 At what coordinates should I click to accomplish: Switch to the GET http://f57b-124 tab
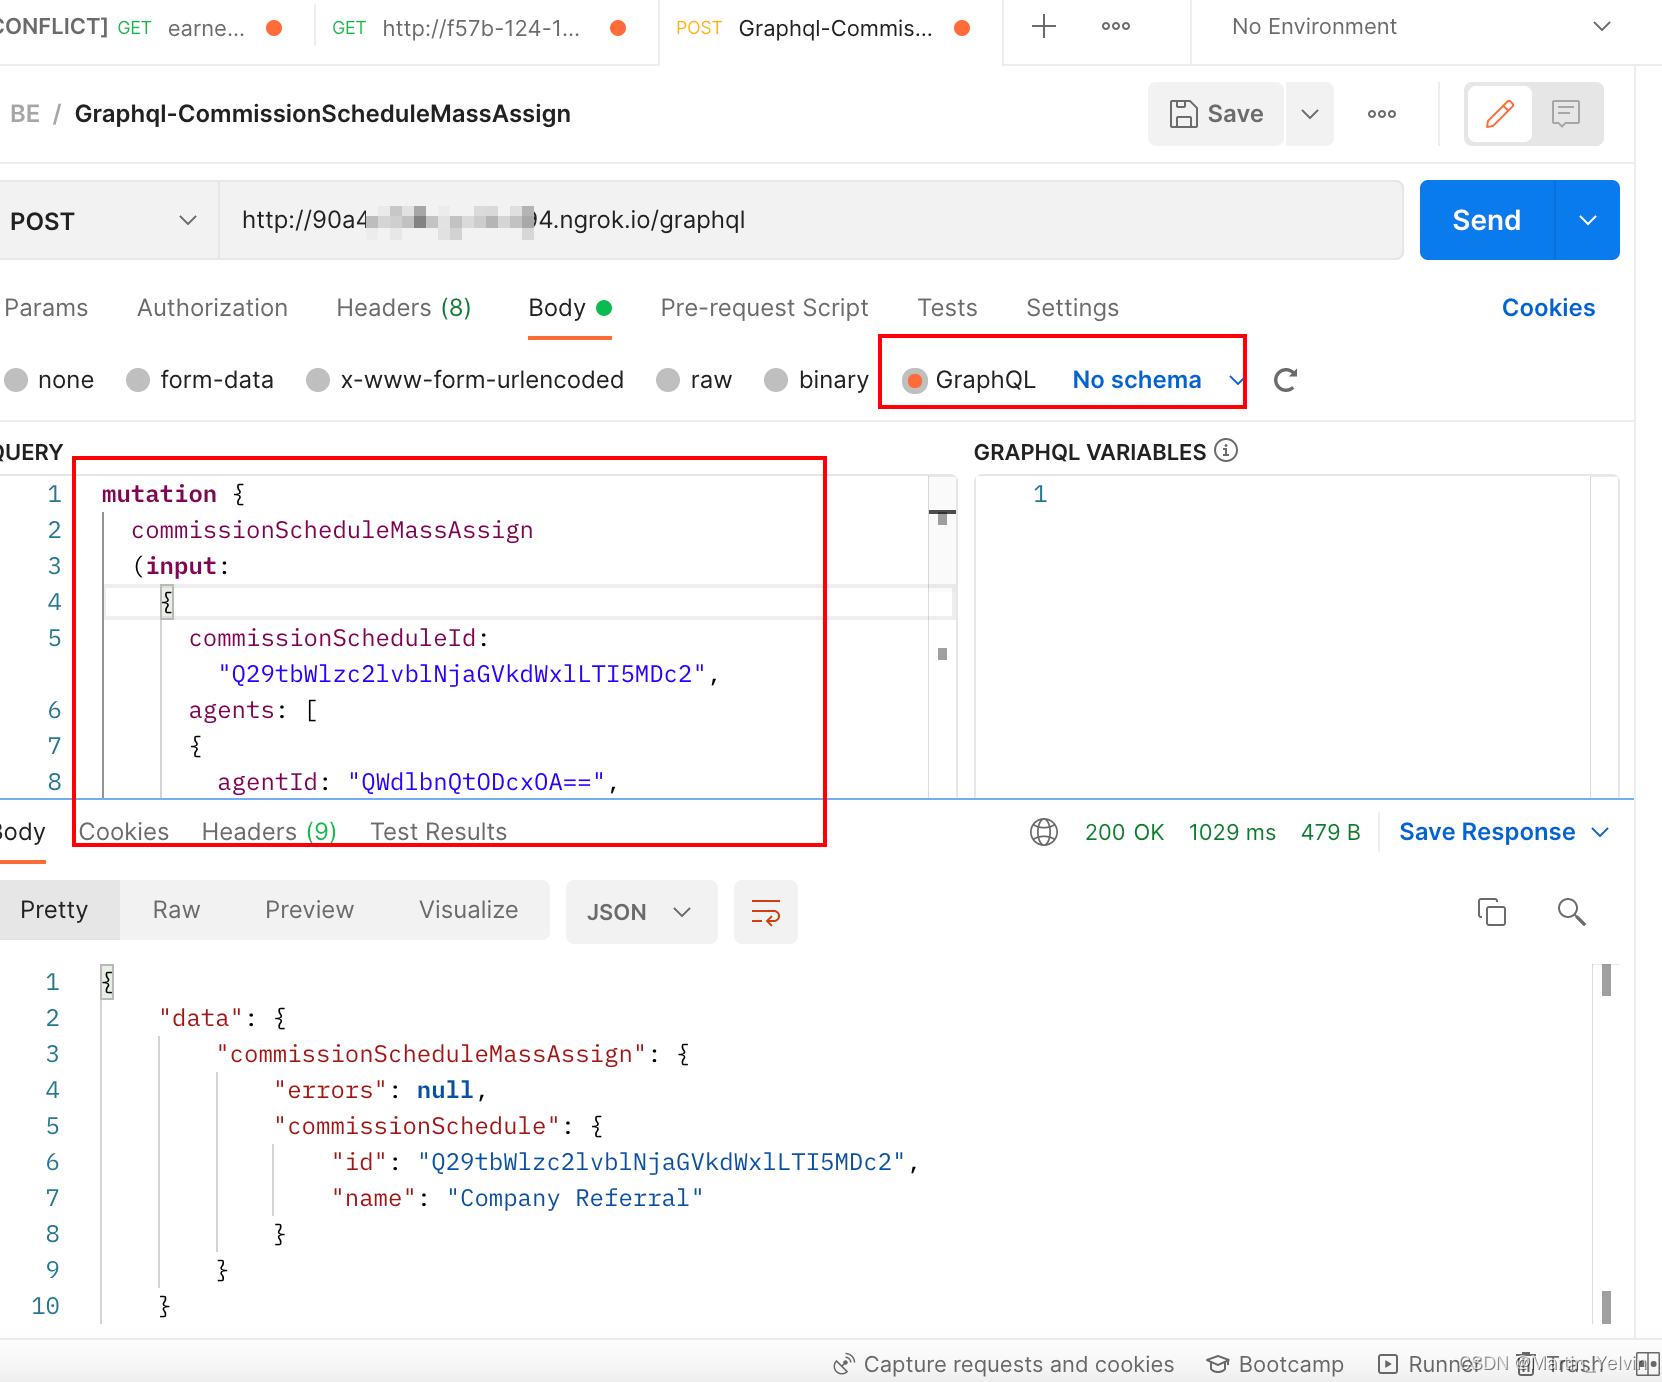480,28
